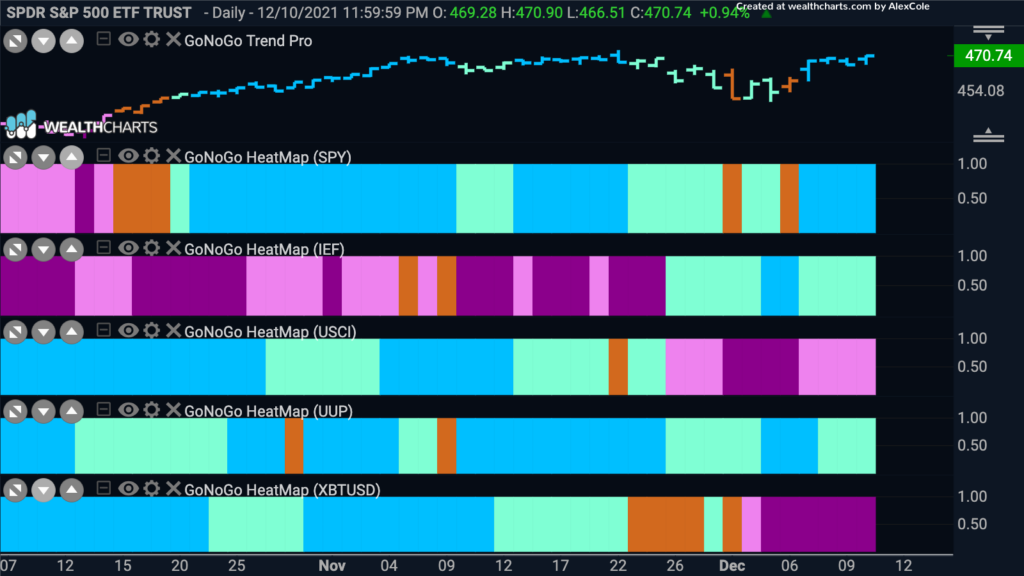Move HeatMap (SPY) pane down

[43, 157]
